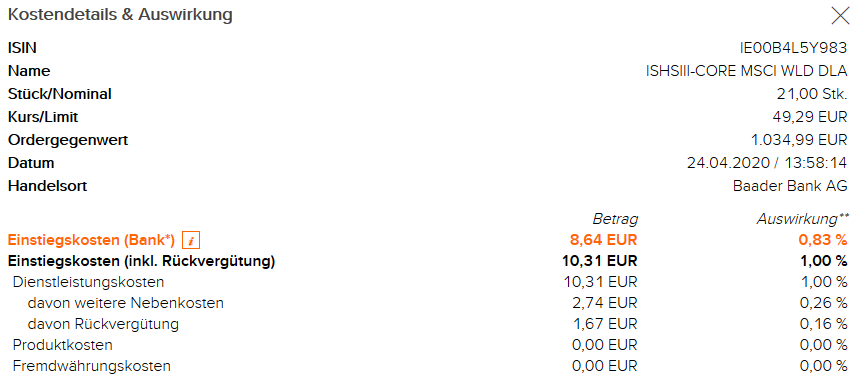This screenshot has width=866, height=376.
Task: Click the Handelsort value Baader Bank AG
Action: coord(790,186)
